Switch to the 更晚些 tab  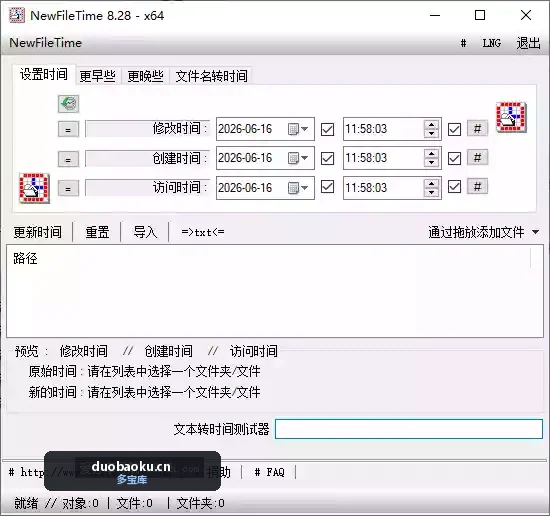pyautogui.click(x=146, y=76)
